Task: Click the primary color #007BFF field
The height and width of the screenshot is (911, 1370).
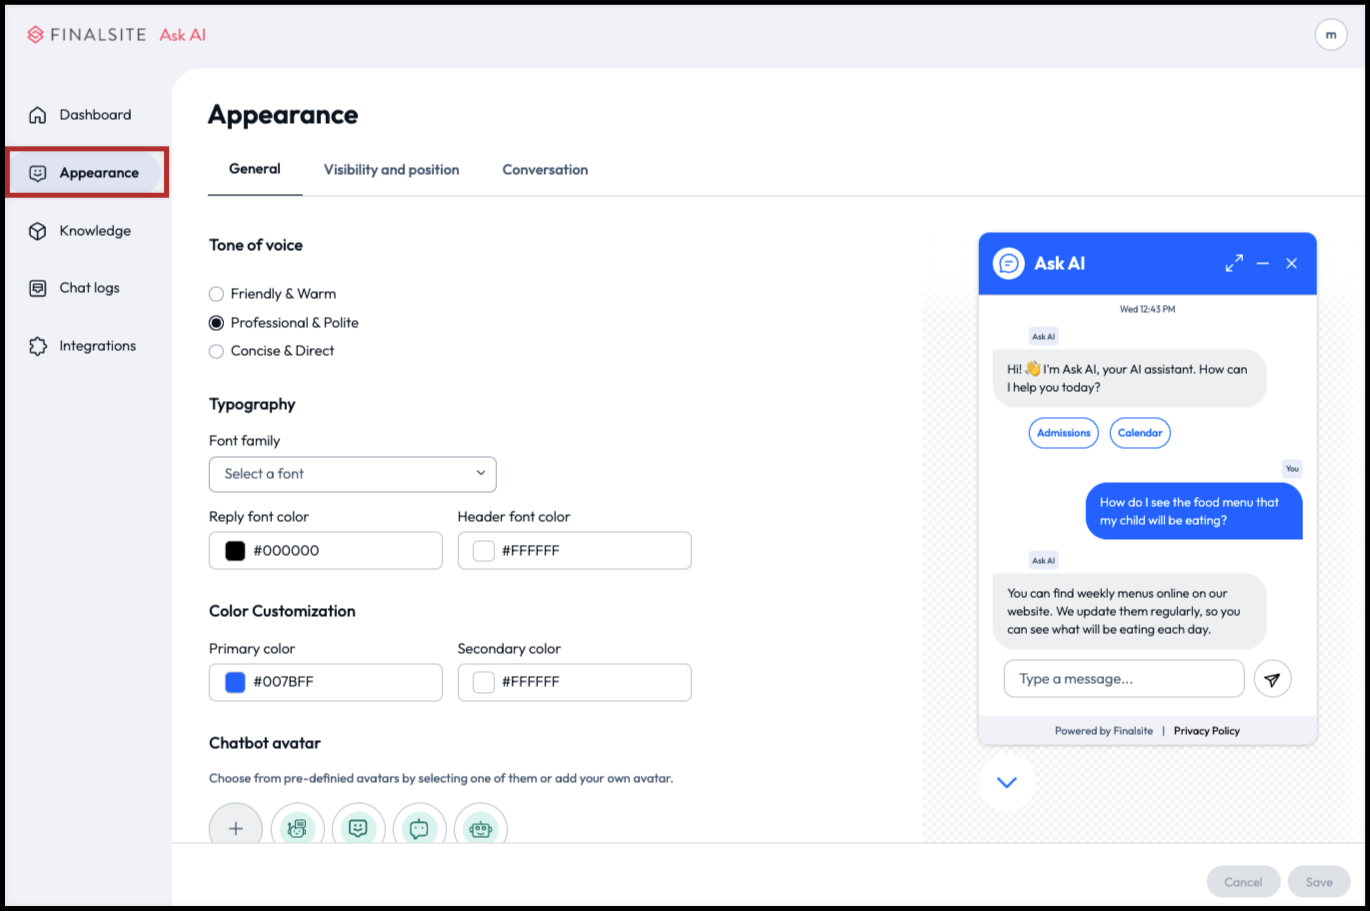Action: pyautogui.click(x=325, y=682)
